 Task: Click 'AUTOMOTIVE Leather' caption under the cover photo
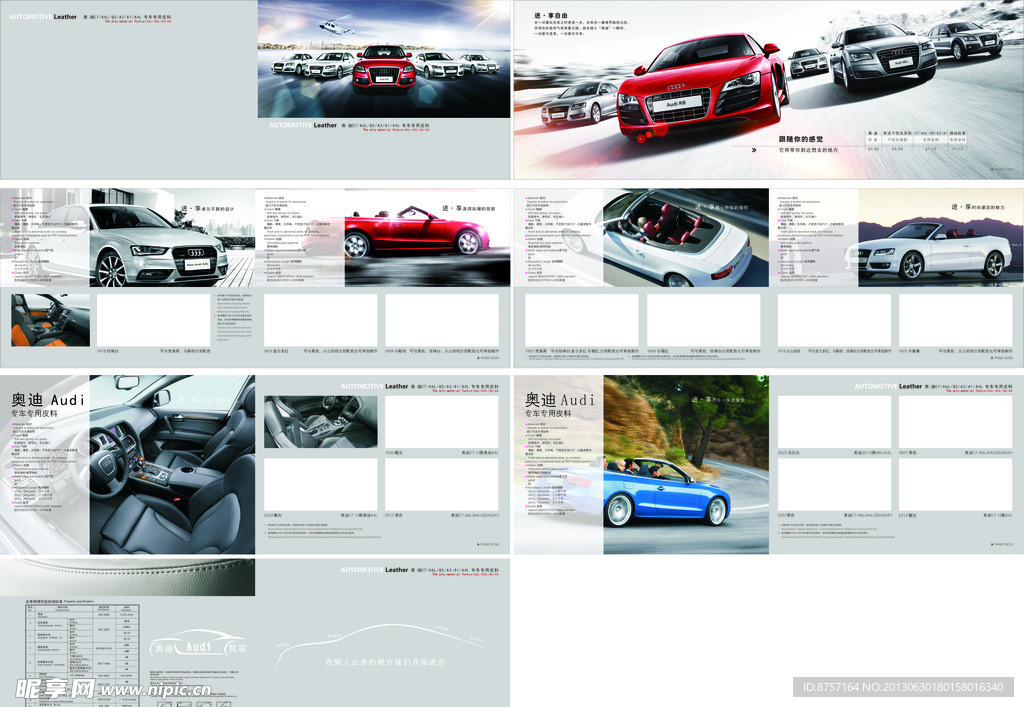pyautogui.click(x=303, y=125)
